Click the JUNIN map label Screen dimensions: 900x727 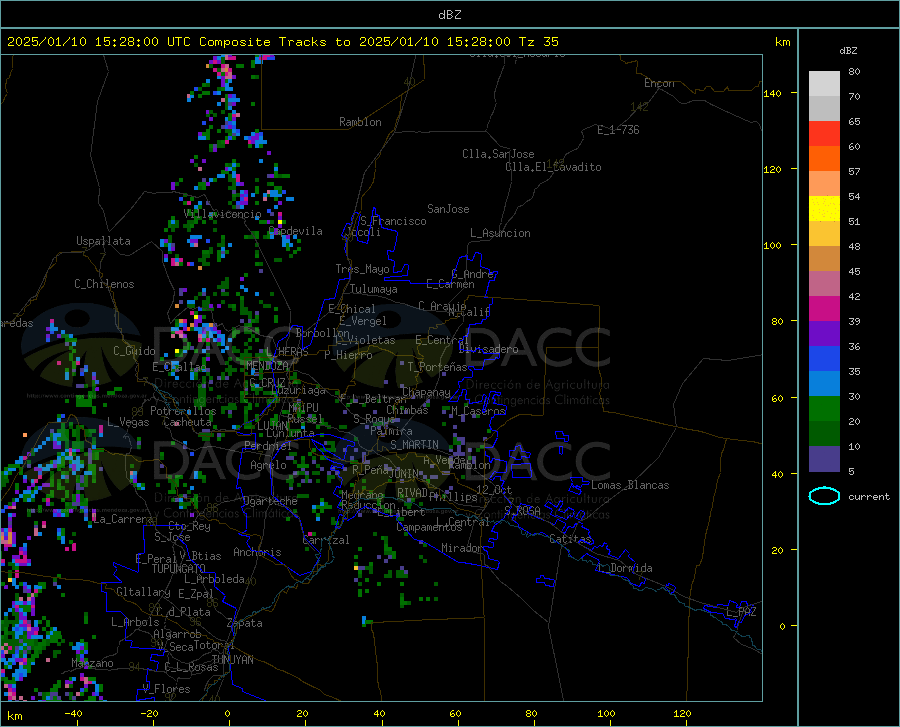pyautogui.click(x=404, y=474)
